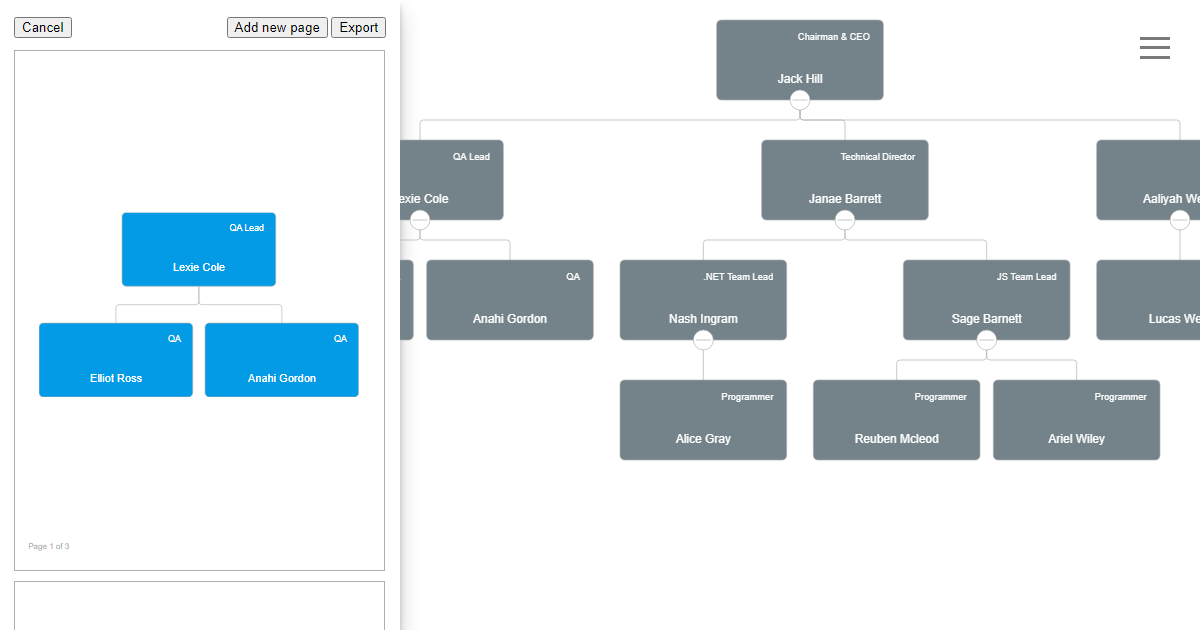The width and height of the screenshot is (1200, 630).
Task: Select Anahi Gordon node in main chart
Action: click(510, 300)
